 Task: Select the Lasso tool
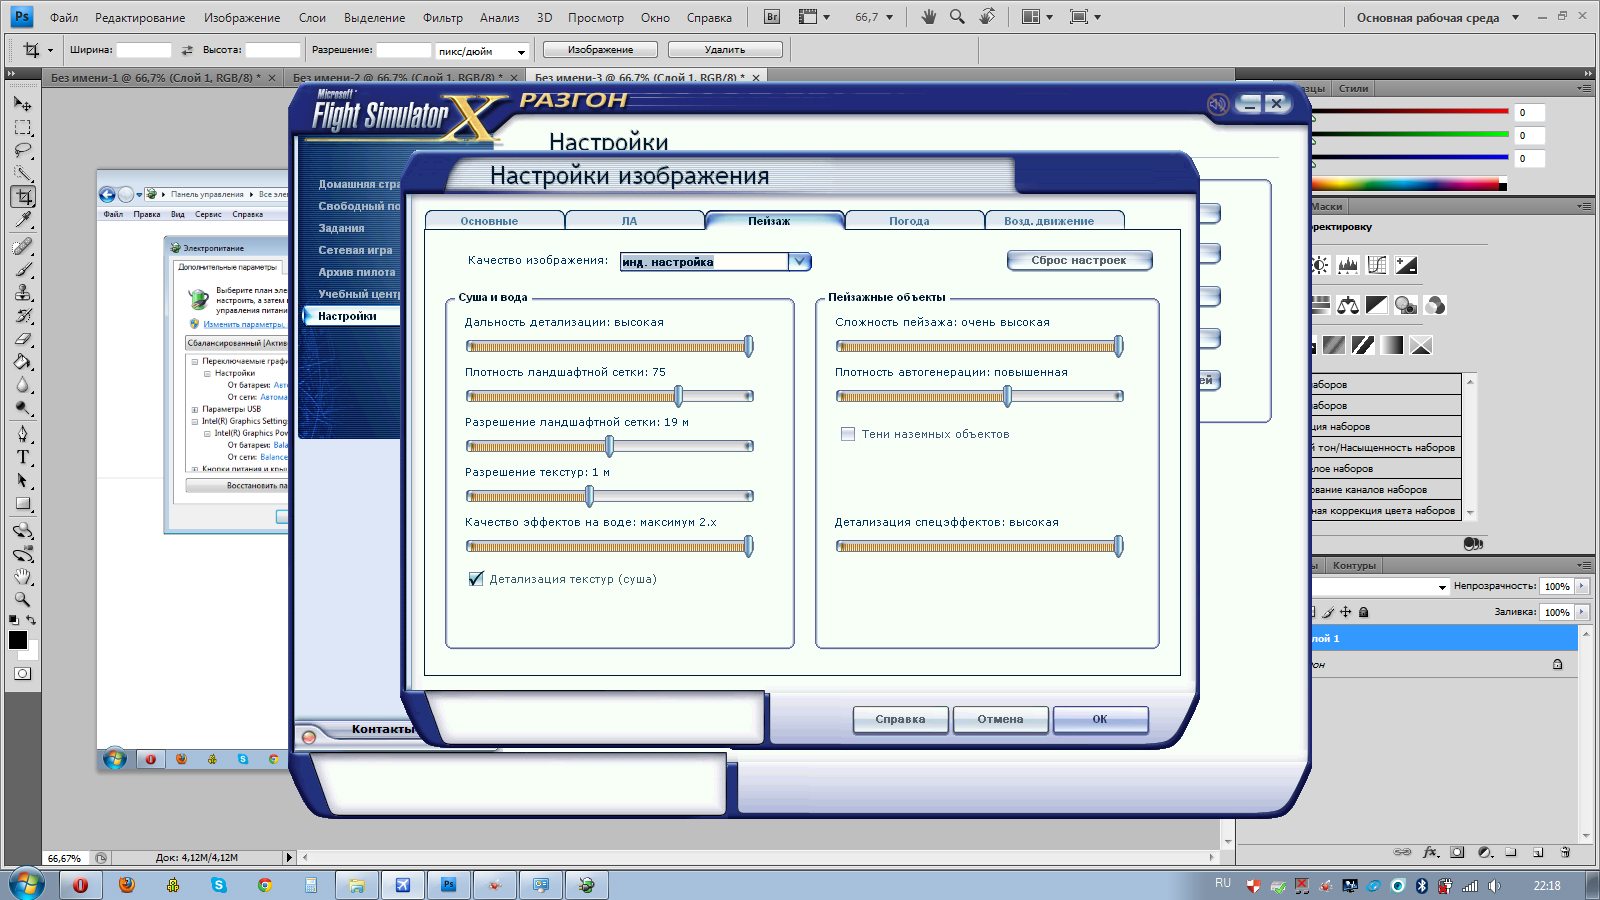pos(22,150)
